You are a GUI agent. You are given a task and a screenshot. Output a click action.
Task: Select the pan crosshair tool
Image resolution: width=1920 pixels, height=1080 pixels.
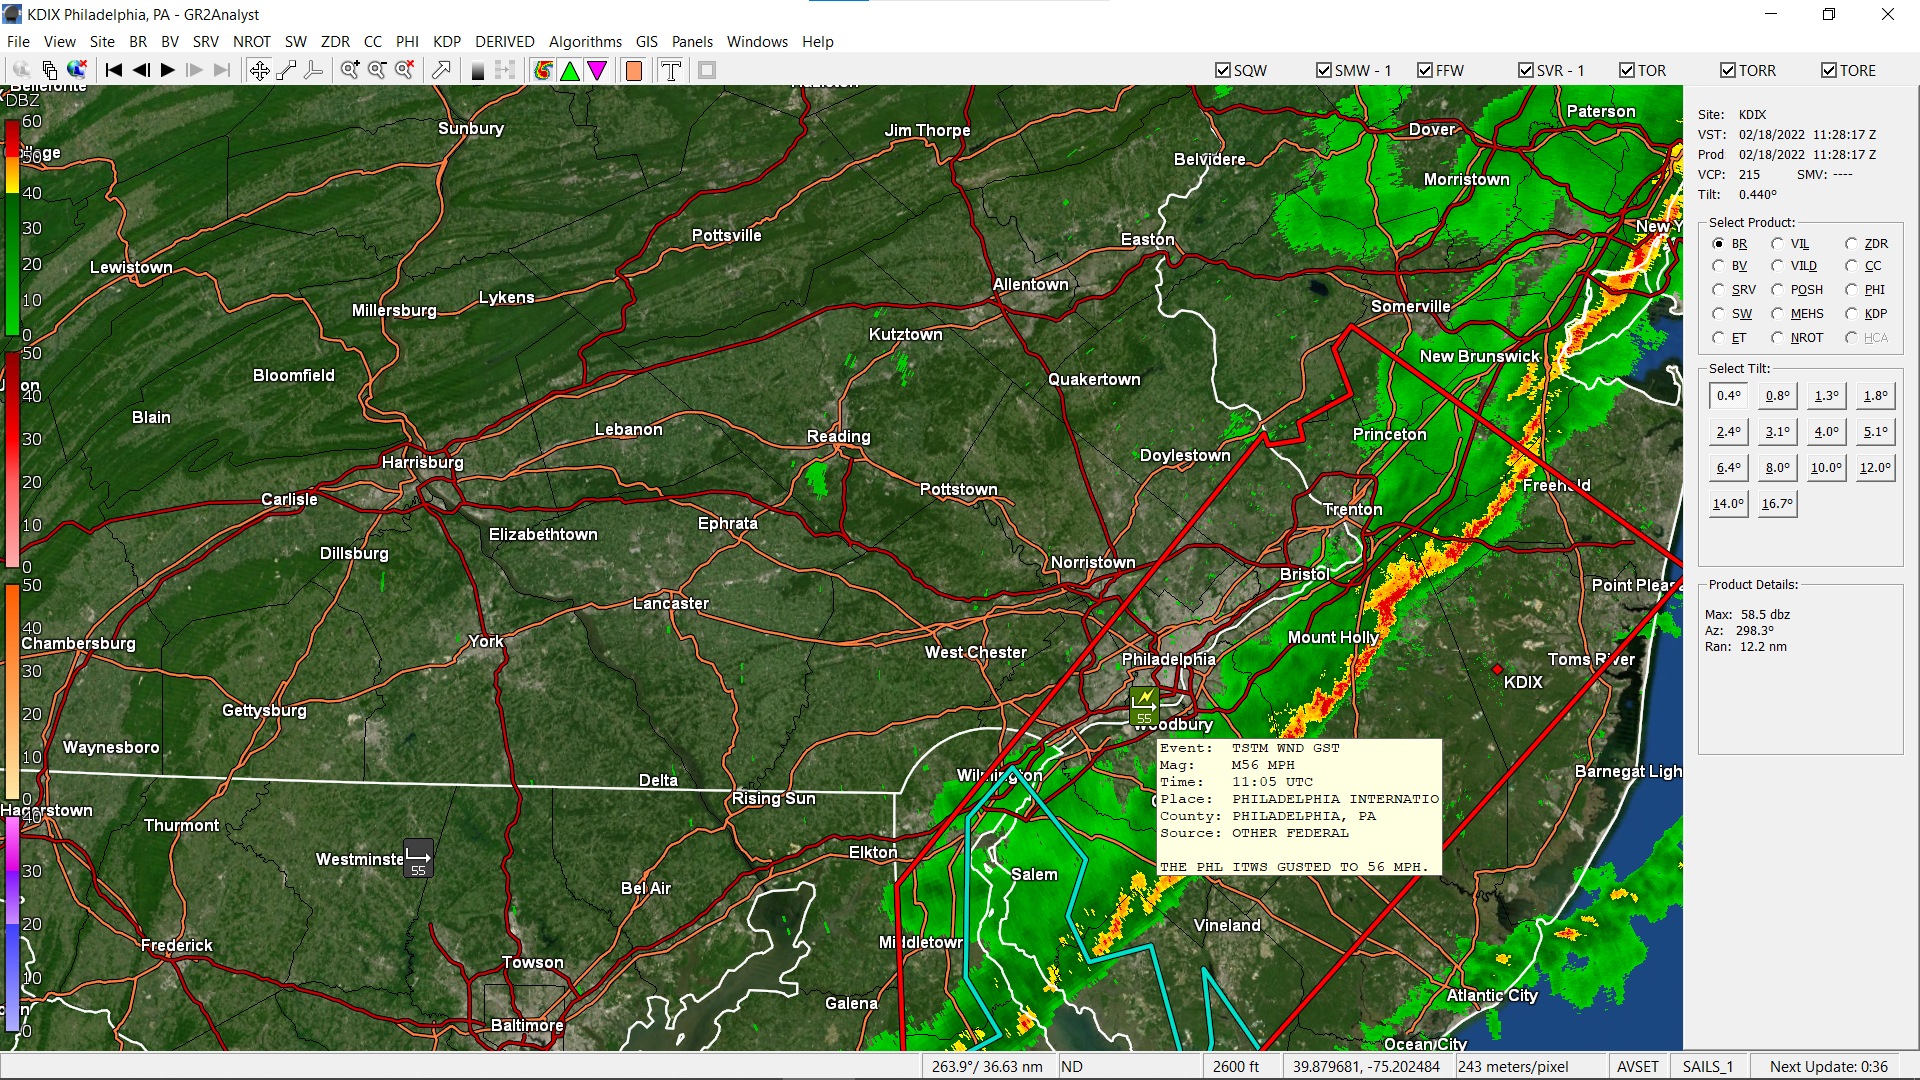(x=259, y=70)
